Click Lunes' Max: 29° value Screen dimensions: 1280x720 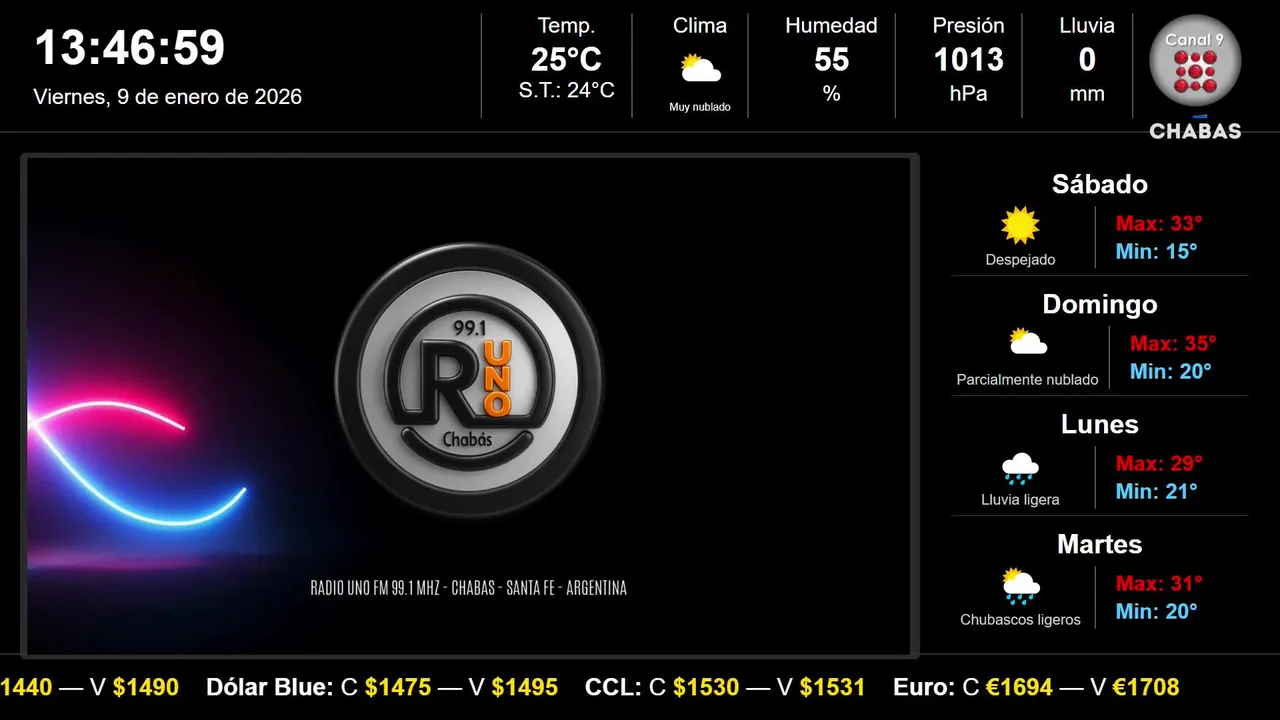1159,463
